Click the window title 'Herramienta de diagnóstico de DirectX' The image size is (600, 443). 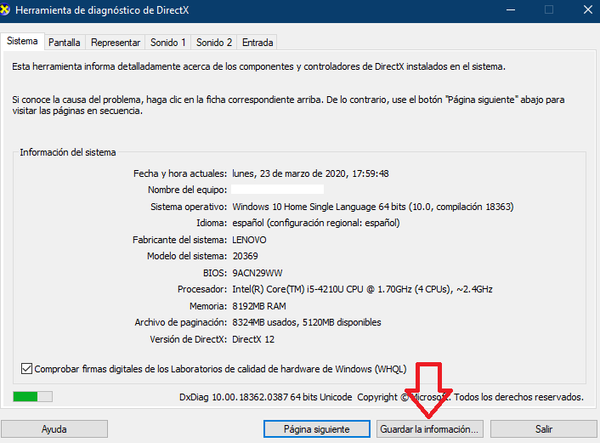pyautogui.click(x=102, y=10)
